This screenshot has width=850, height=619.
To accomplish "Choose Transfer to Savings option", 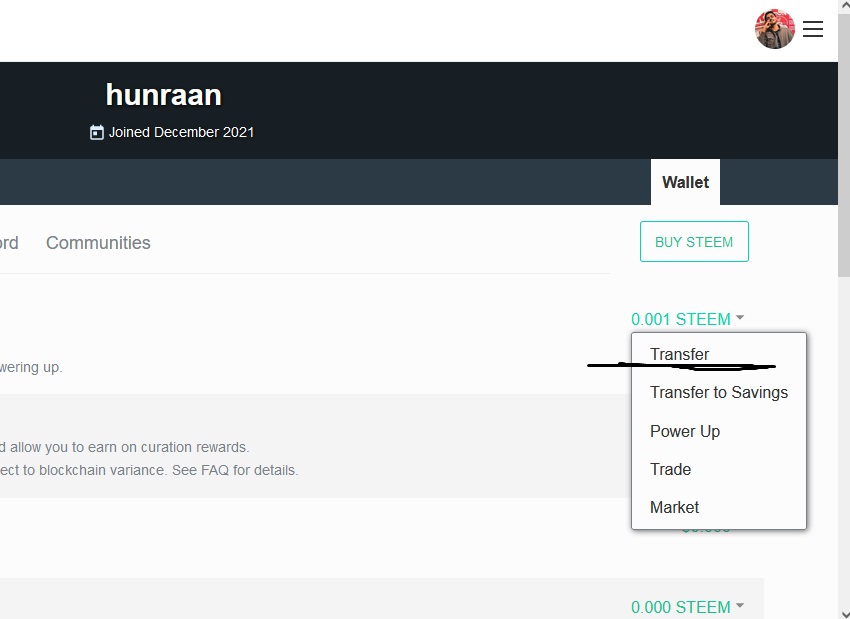I will coord(719,392).
